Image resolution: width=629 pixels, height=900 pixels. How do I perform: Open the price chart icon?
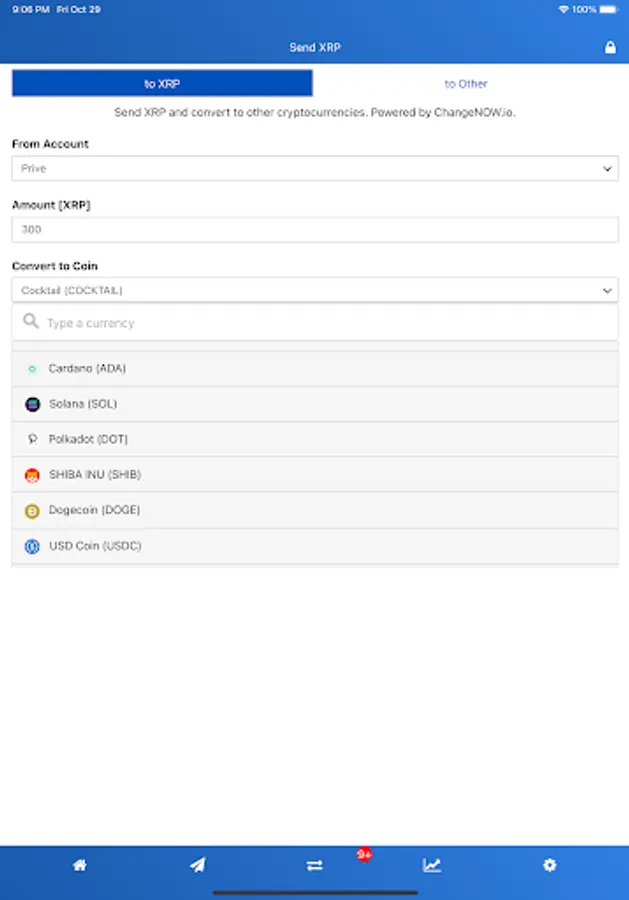pyautogui.click(x=432, y=865)
